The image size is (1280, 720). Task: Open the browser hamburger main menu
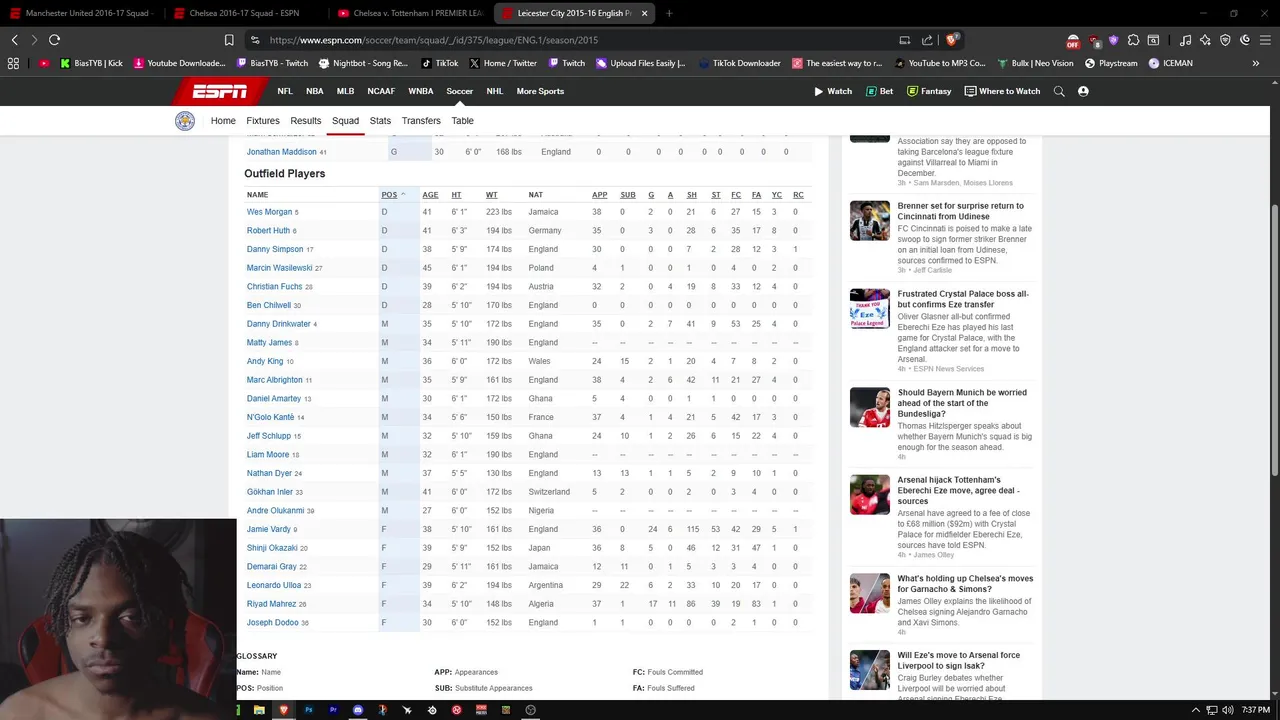tap(1265, 40)
